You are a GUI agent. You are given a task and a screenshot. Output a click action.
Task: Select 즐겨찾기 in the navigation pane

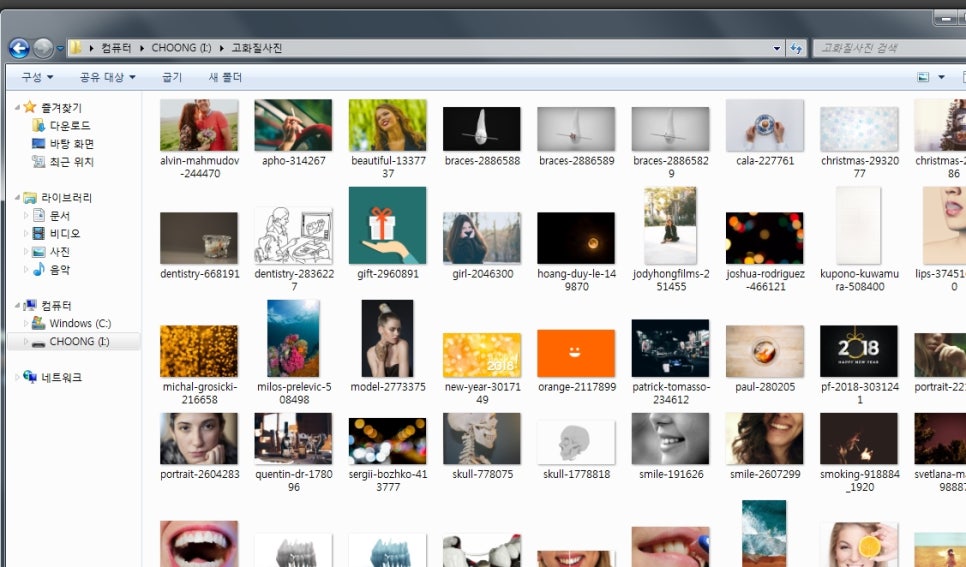[x=61, y=107]
